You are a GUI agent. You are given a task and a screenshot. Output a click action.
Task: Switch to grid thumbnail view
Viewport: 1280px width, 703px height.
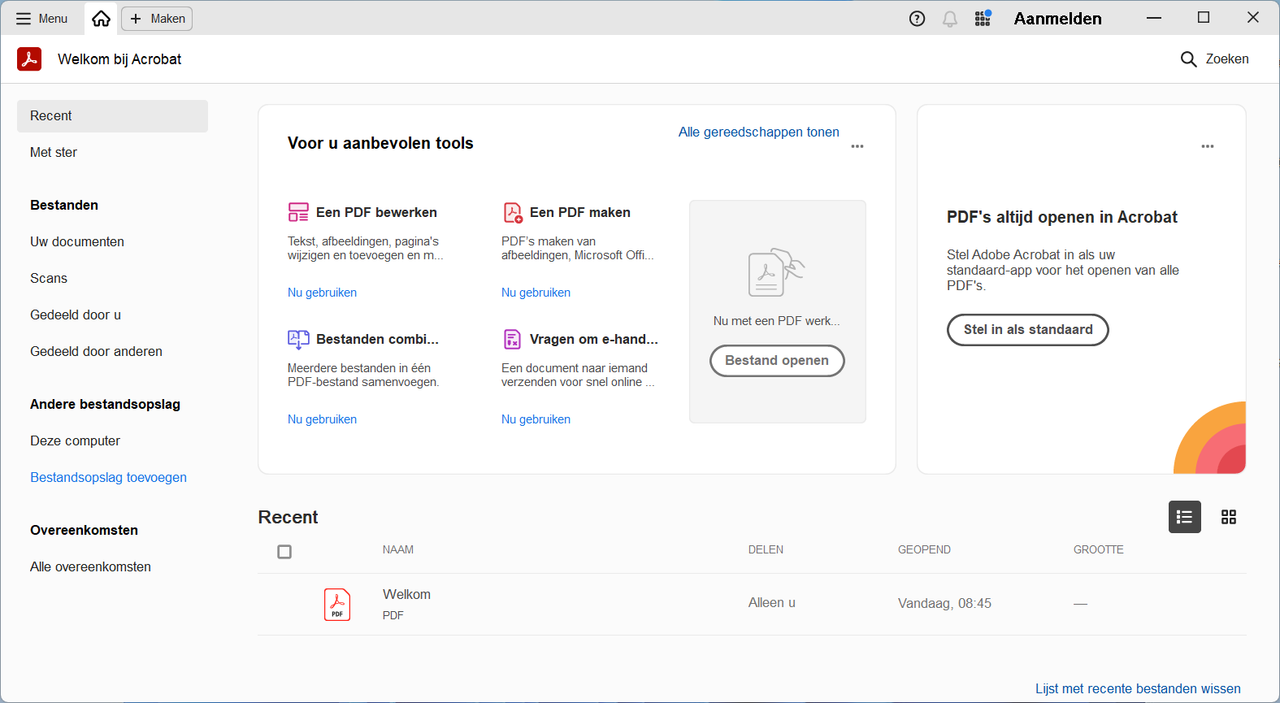1229,517
